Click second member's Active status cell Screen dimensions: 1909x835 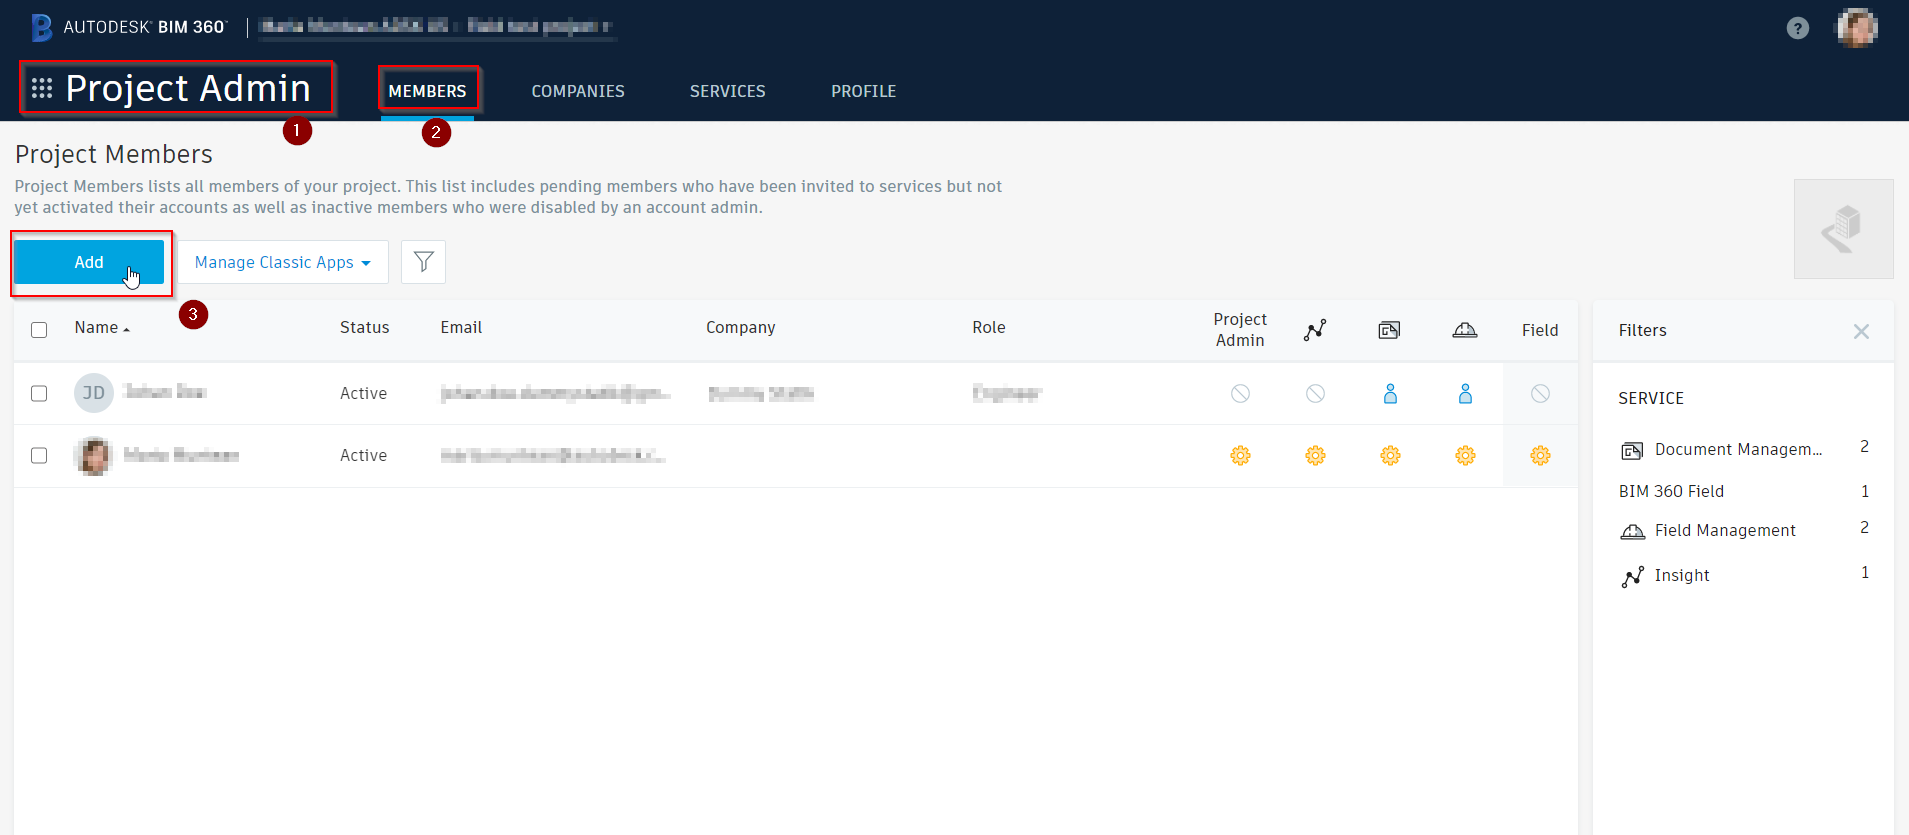coord(363,456)
